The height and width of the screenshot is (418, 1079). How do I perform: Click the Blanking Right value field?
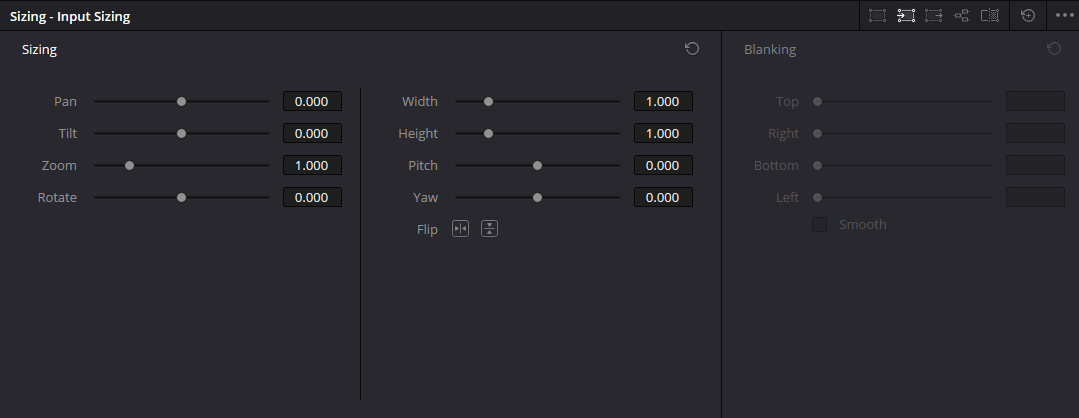click(1036, 134)
